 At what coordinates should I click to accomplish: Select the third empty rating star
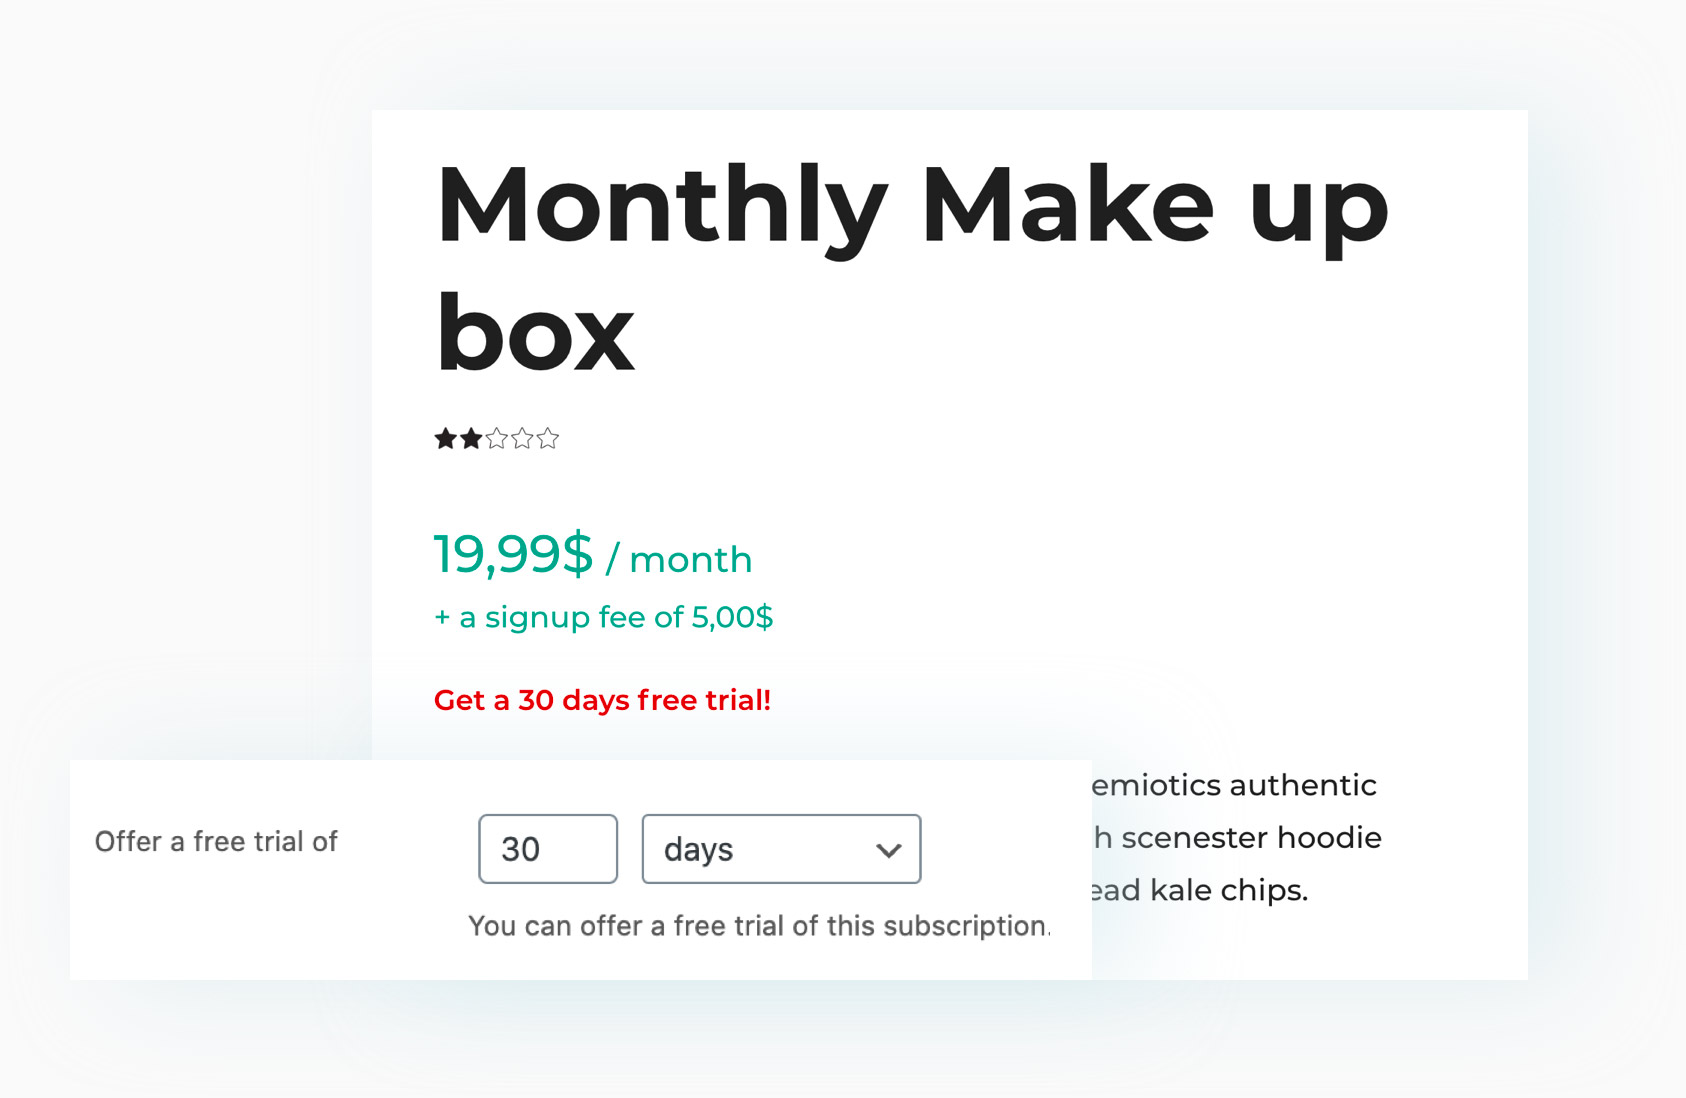(497, 438)
